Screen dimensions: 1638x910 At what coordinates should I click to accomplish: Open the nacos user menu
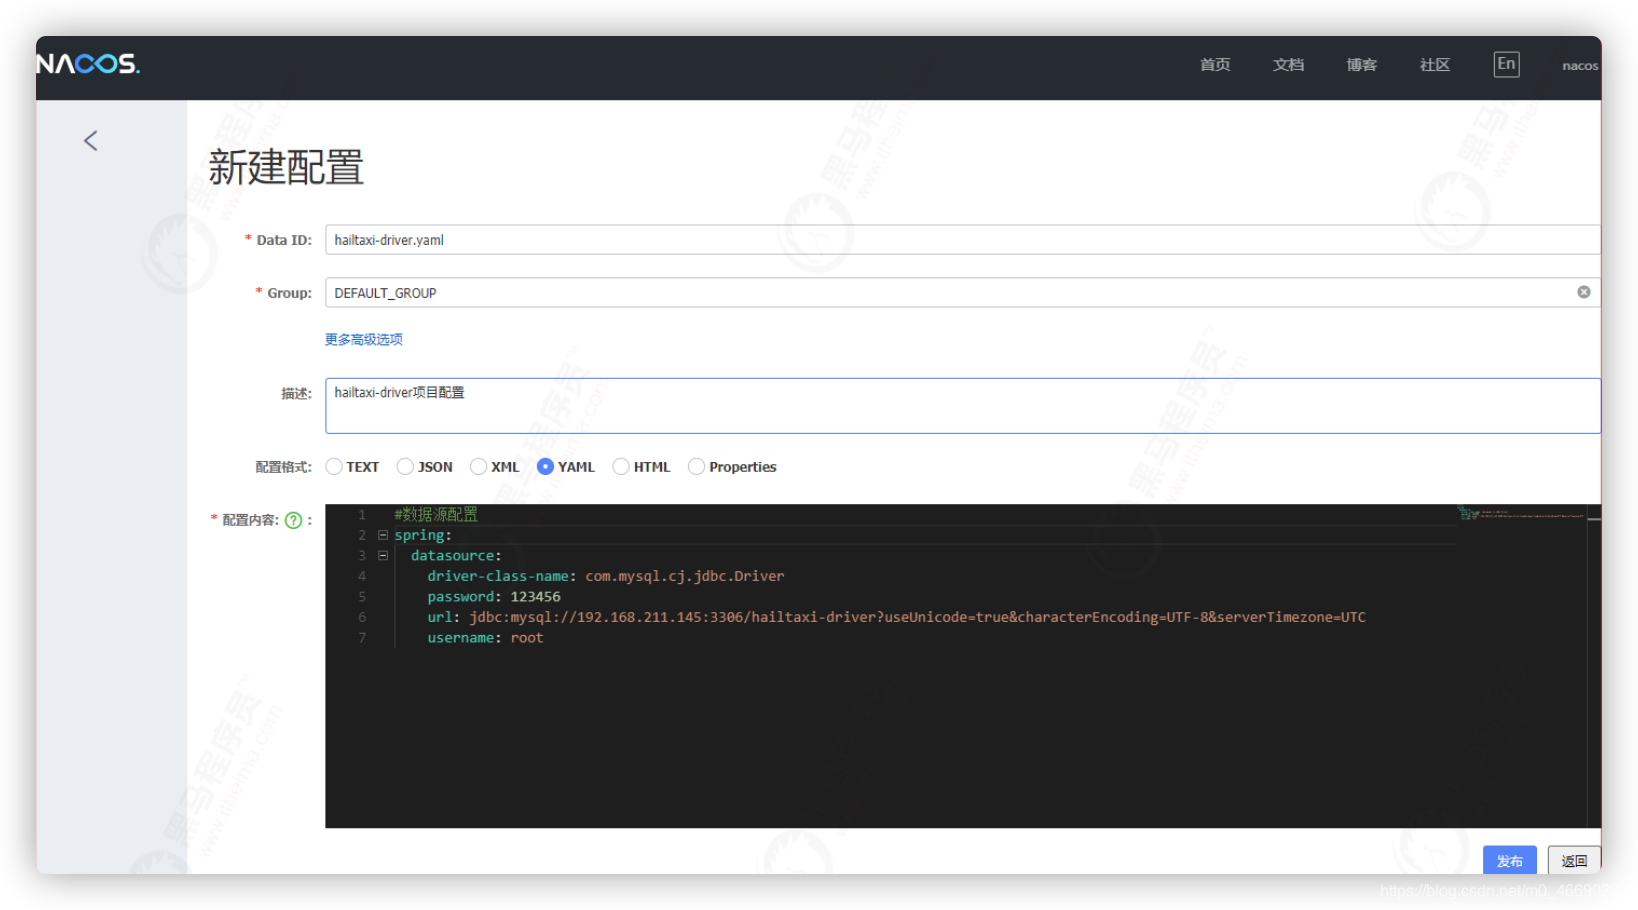pos(1580,66)
